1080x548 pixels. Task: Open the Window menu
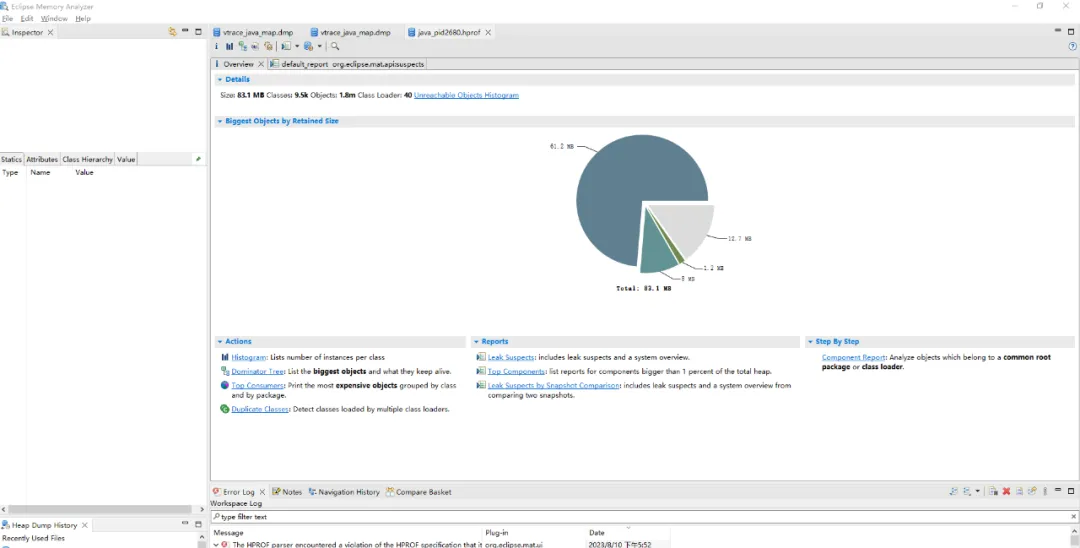pyautogui.click(x=54, y=19)
